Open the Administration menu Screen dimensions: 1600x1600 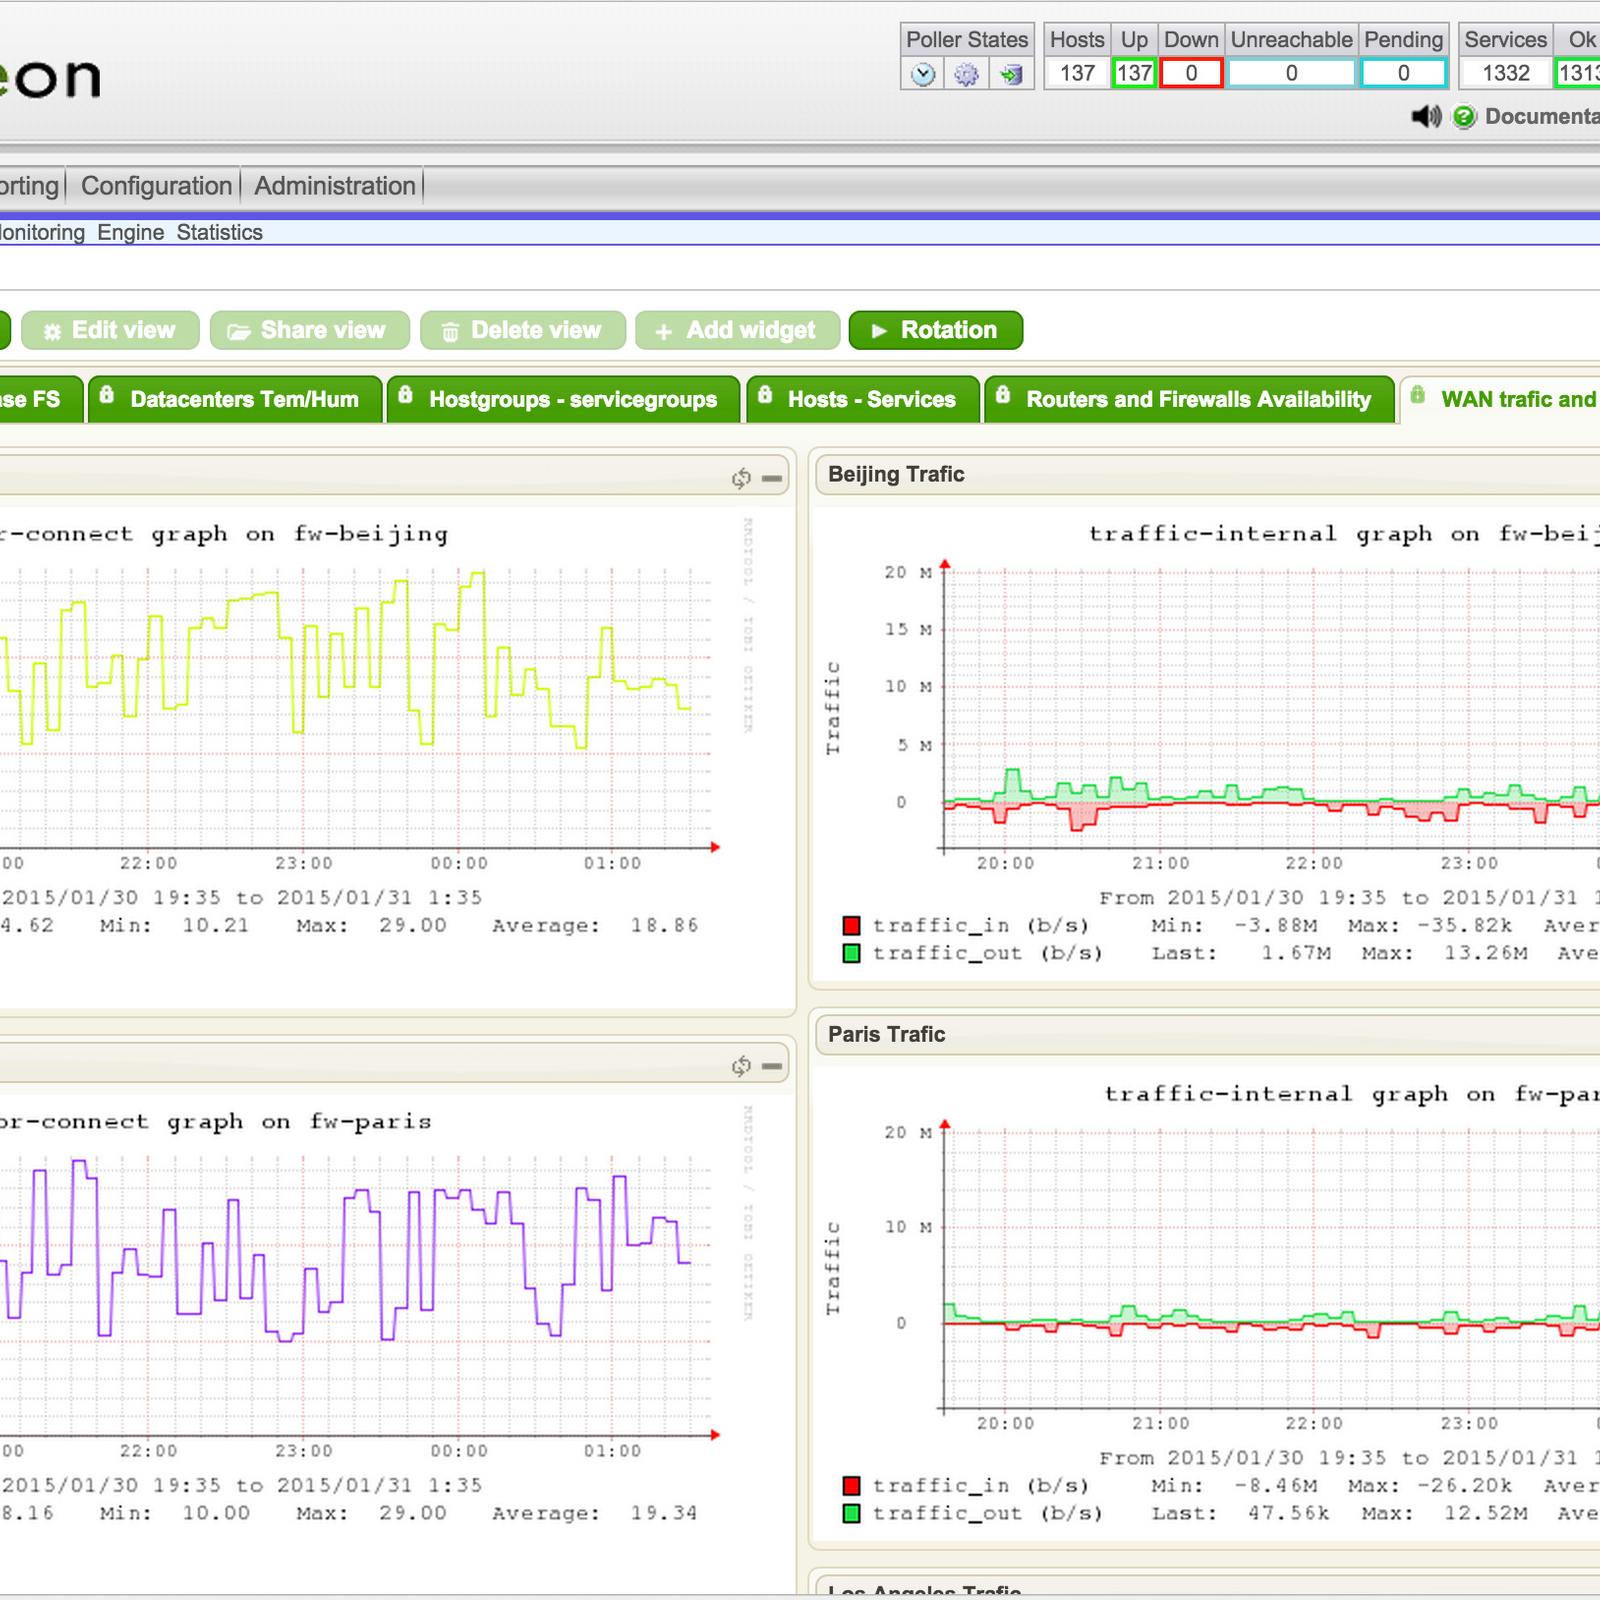tap(335, 186)
